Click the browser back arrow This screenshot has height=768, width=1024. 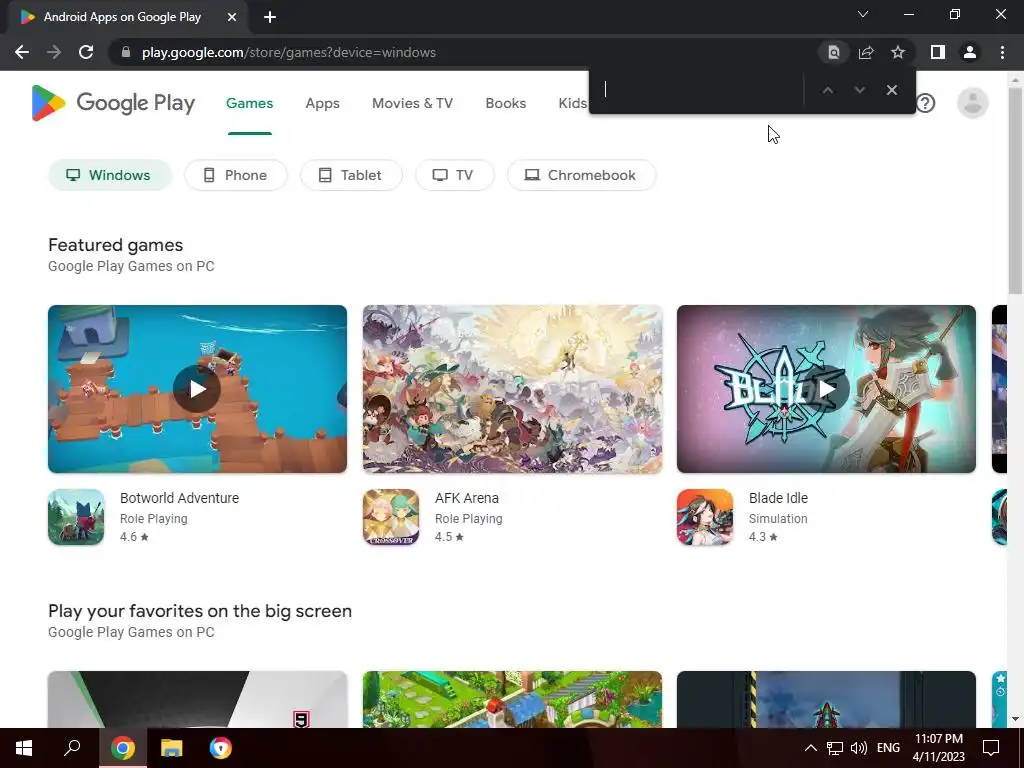22,52
